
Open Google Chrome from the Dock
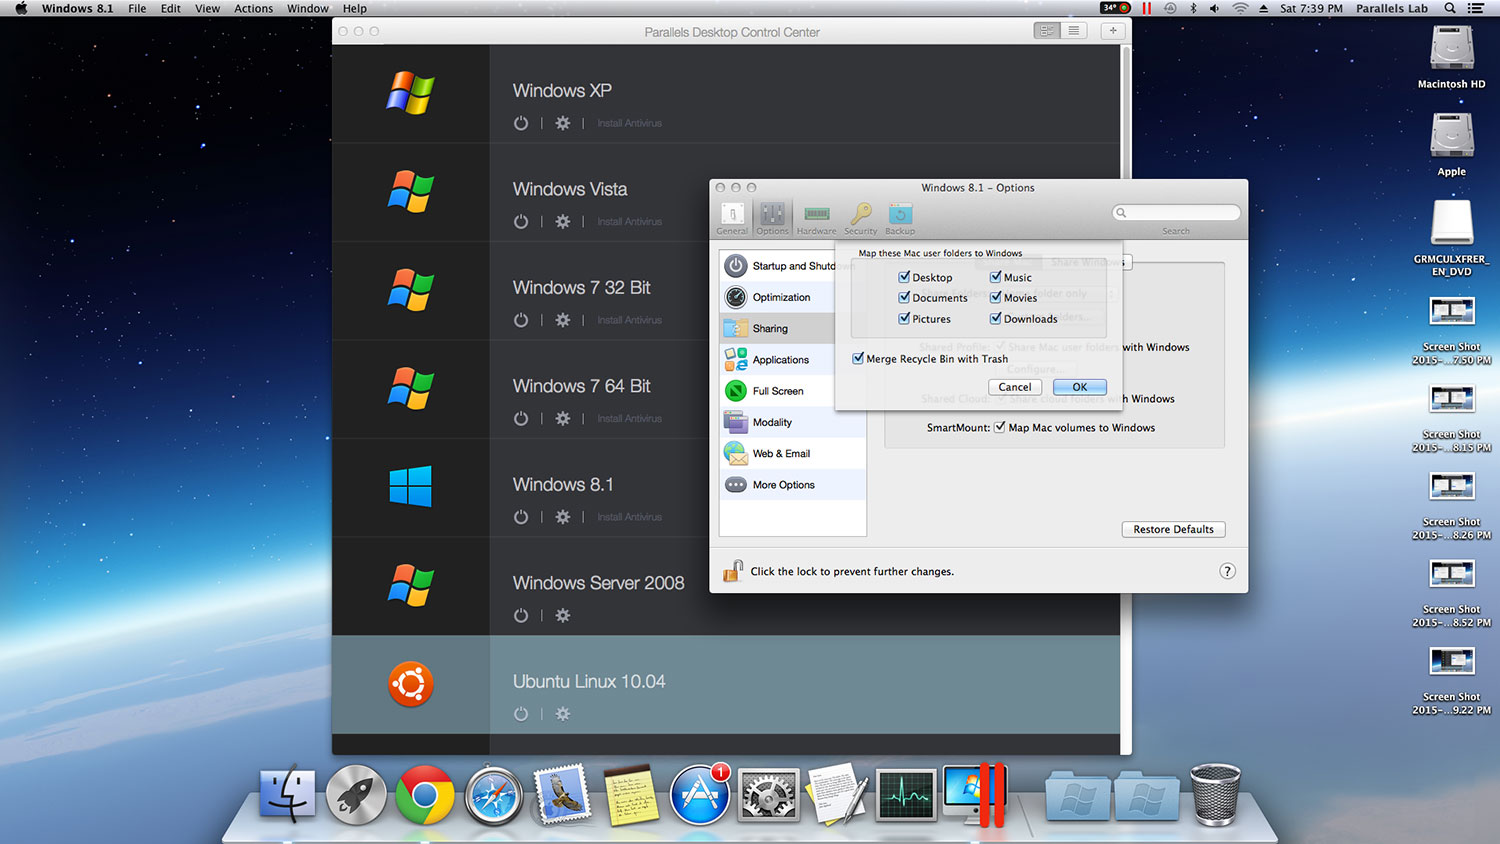click(x=425, y=796)
